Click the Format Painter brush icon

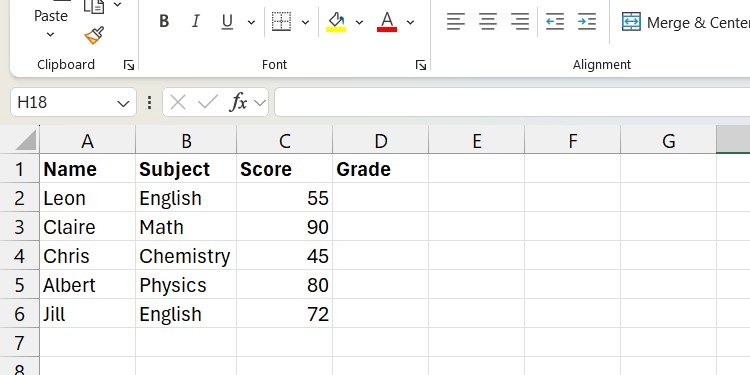94,35
